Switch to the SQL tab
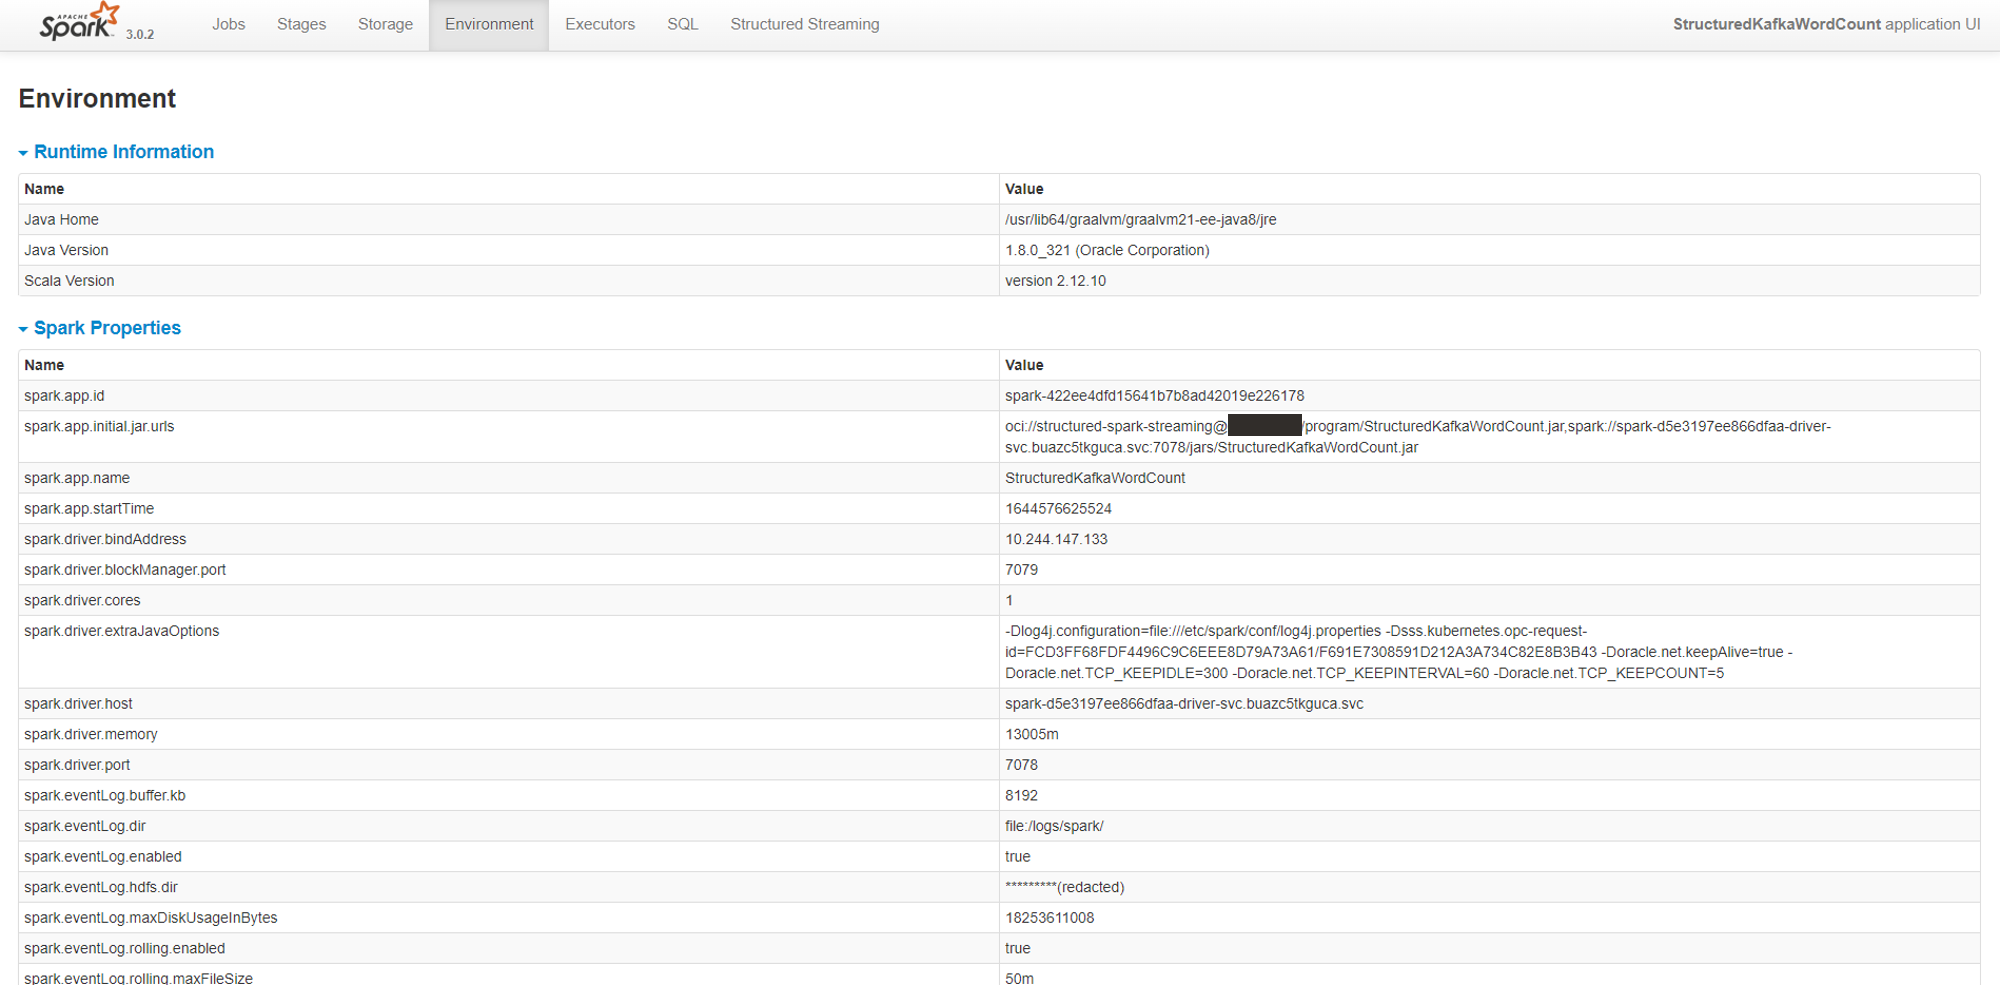 [x=682, y=24]
